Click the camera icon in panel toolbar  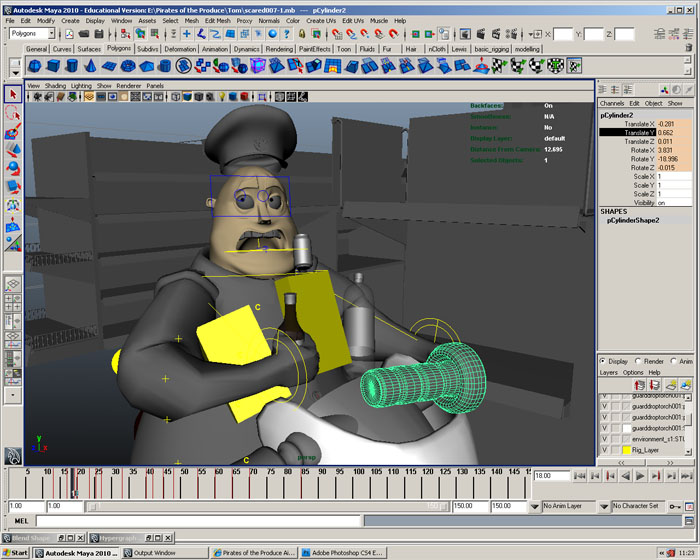pyautogui.click(x=38, y=96)
